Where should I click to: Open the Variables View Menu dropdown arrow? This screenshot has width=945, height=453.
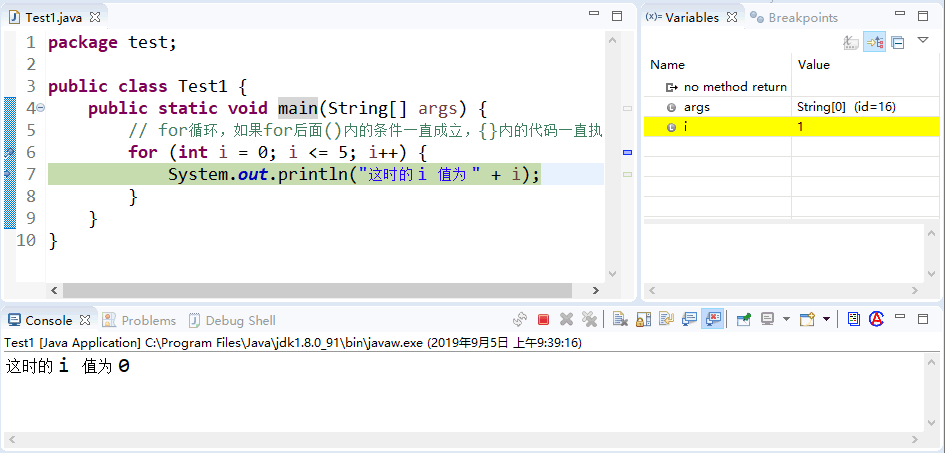pyautogui.click(x=923, y=41)
